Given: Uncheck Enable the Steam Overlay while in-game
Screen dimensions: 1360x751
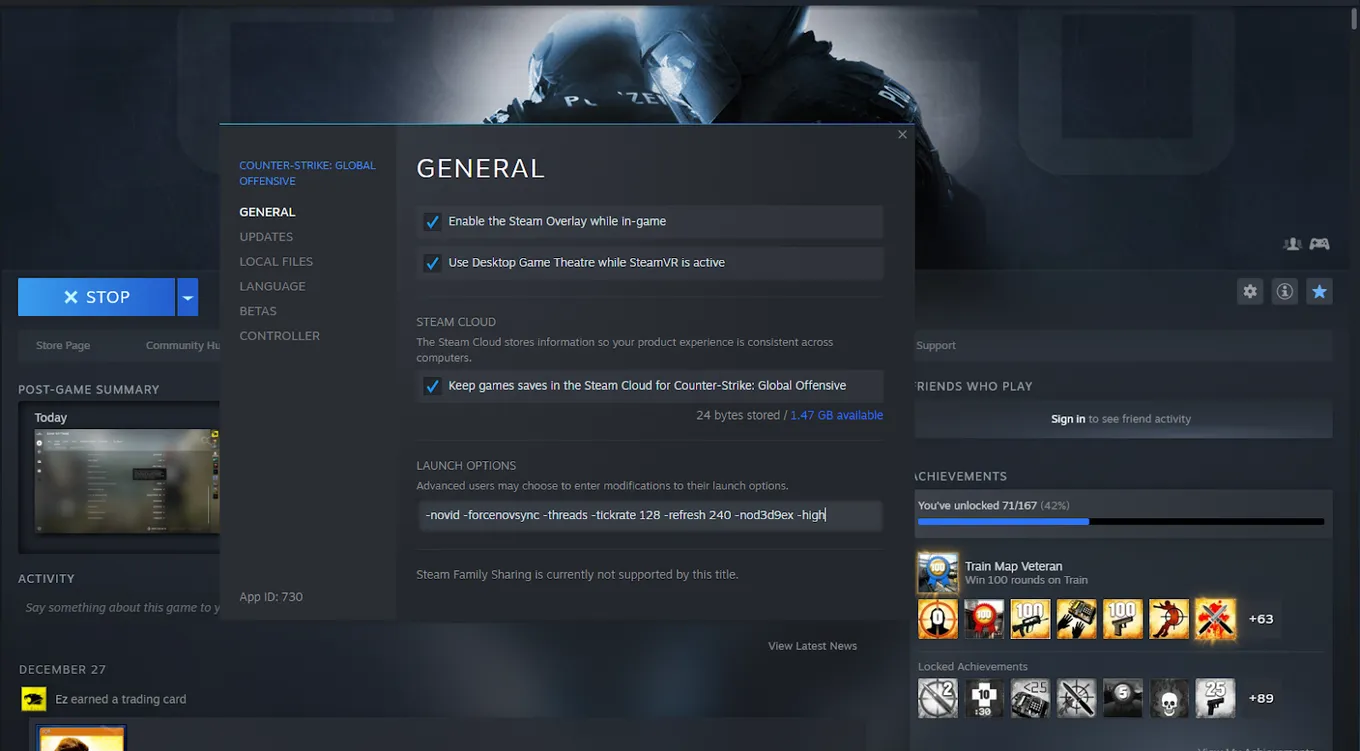Looking at the screenshot, I should [432, 222].
